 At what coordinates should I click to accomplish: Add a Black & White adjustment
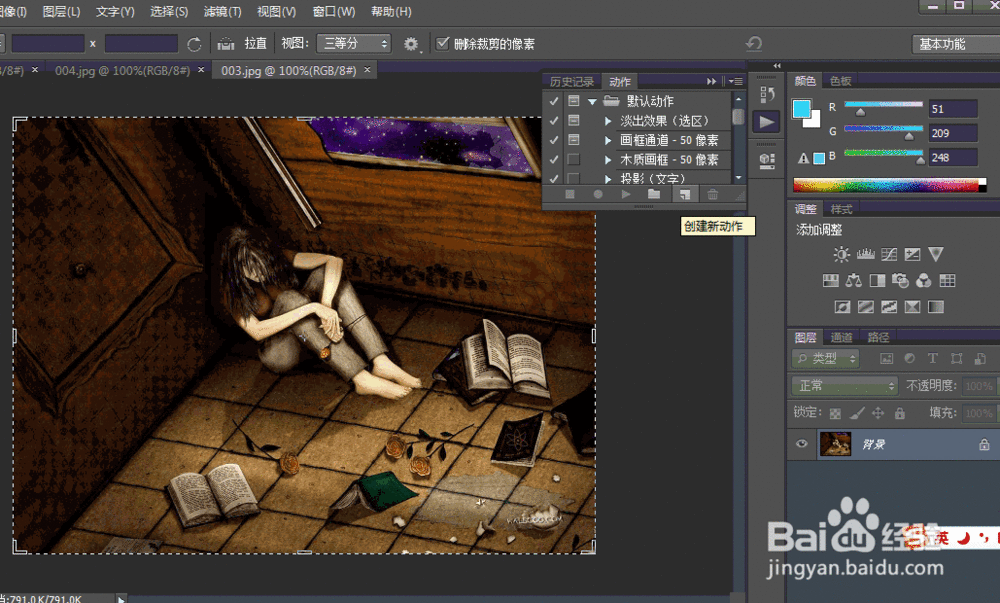point(877,280)
